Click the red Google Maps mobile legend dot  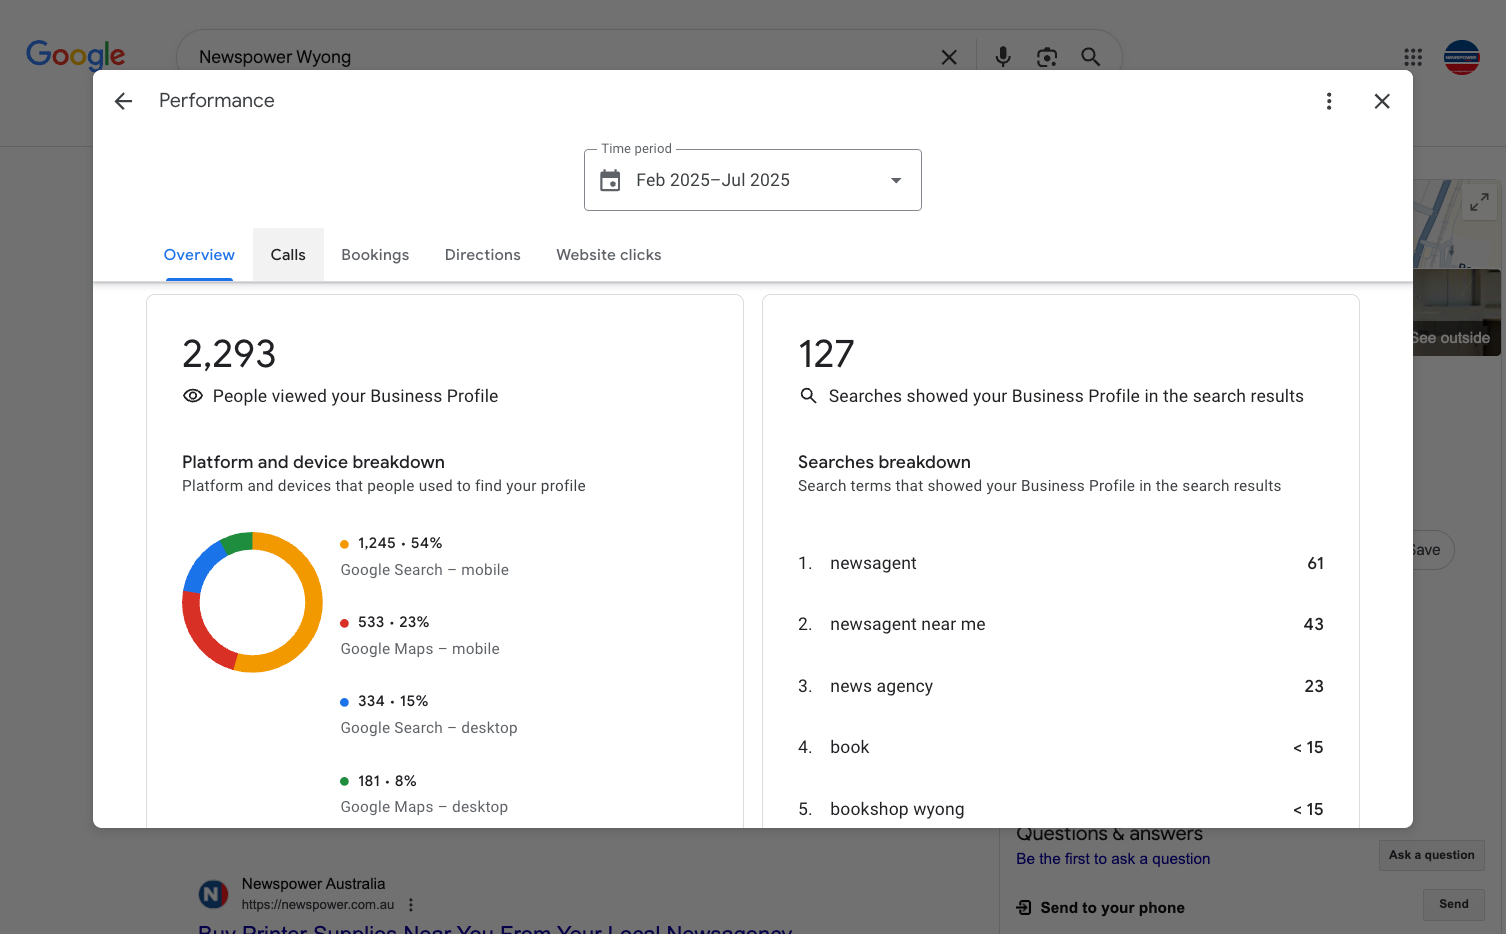(345, 623)
